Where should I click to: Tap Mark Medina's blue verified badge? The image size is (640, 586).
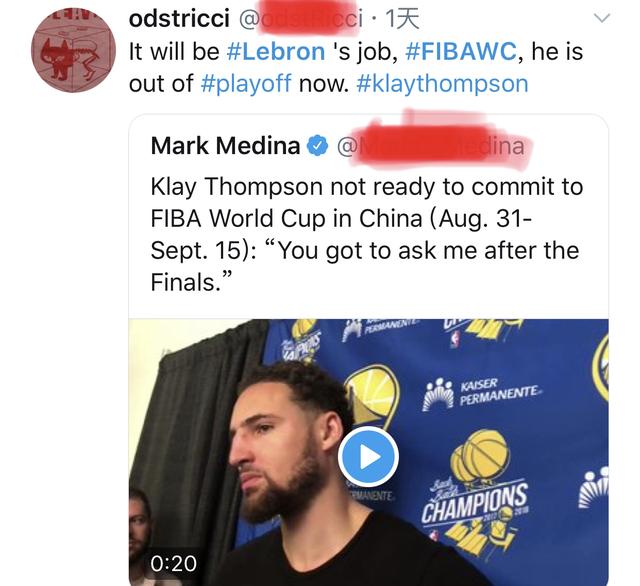tap(318, 146)
